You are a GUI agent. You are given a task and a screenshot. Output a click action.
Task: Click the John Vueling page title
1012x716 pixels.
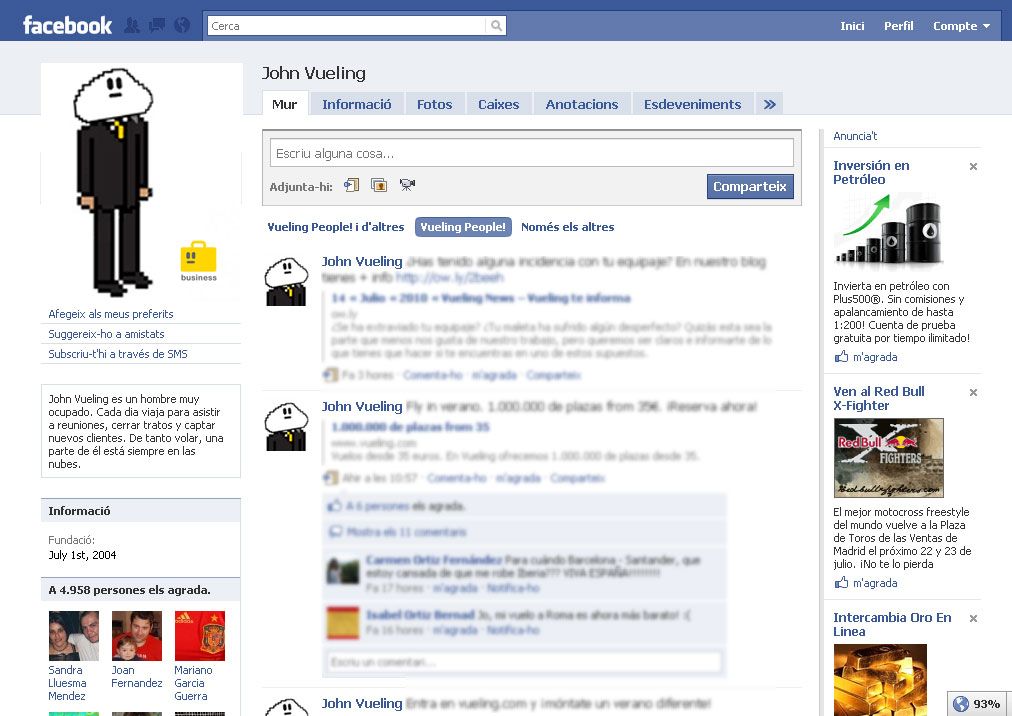314,73
